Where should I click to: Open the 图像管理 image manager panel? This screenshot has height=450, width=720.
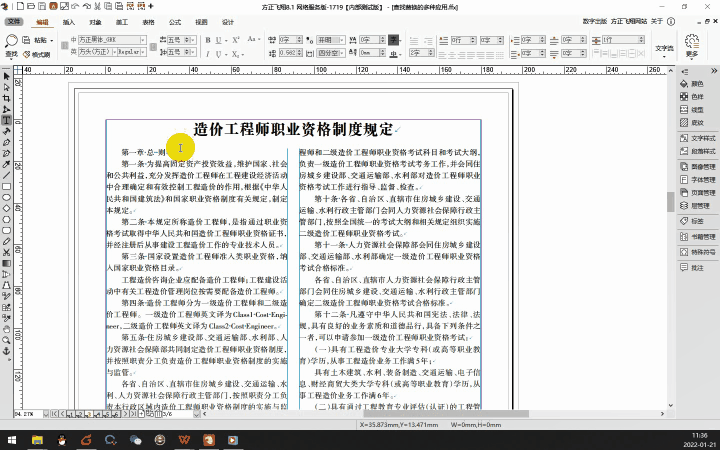697,167
